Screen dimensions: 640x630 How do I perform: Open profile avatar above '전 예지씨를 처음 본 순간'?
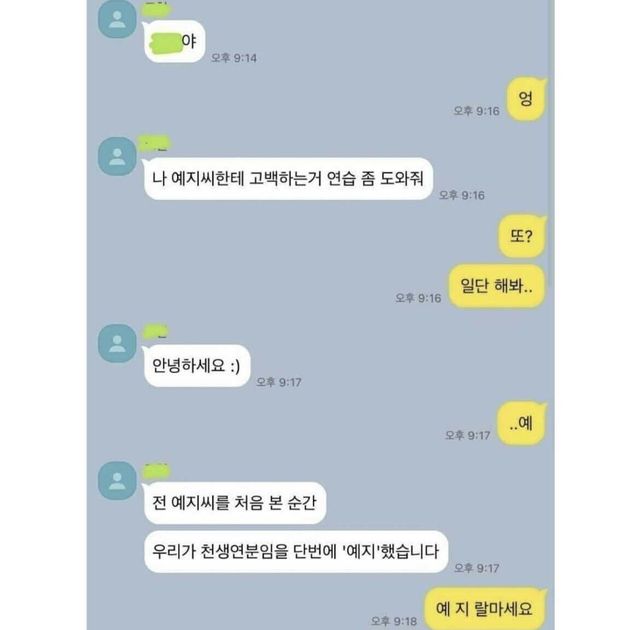coord(117,481)
